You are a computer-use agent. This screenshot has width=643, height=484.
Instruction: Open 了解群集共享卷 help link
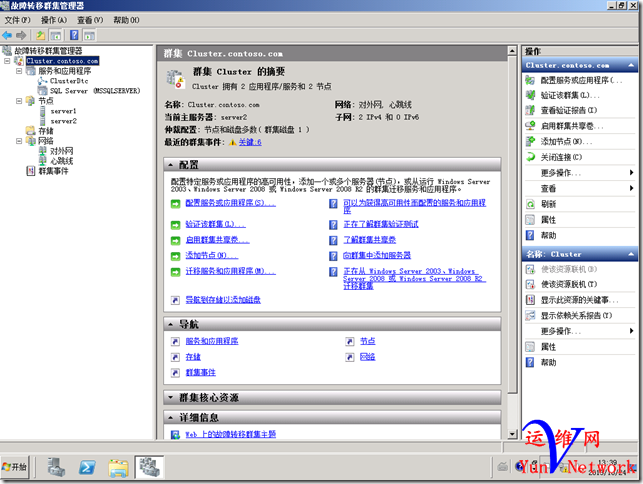coord(369,240)
